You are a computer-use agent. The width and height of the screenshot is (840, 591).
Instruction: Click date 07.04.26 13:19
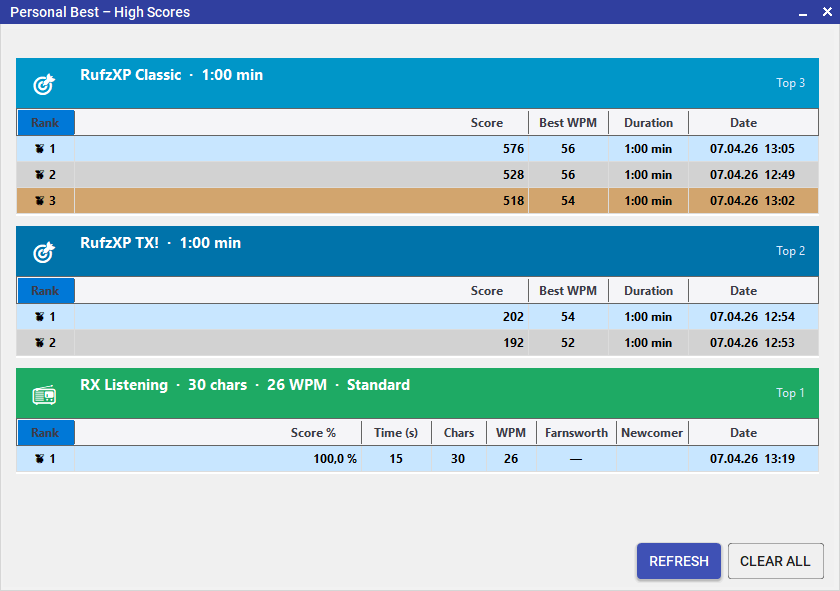[753, 459]
